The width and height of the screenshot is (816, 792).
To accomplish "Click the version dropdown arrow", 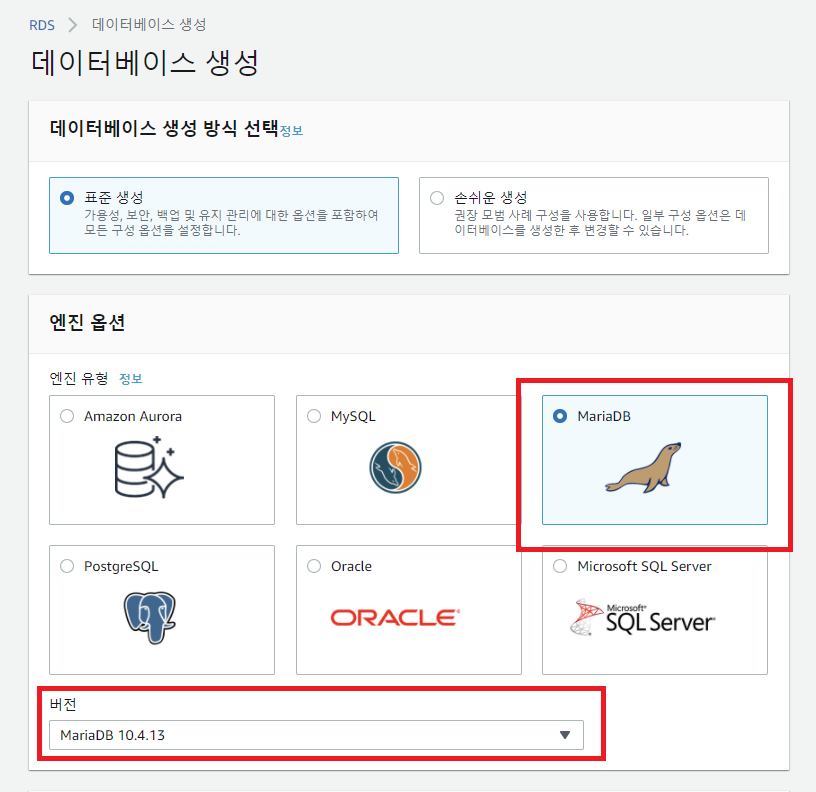I will [x=565, y=735].
